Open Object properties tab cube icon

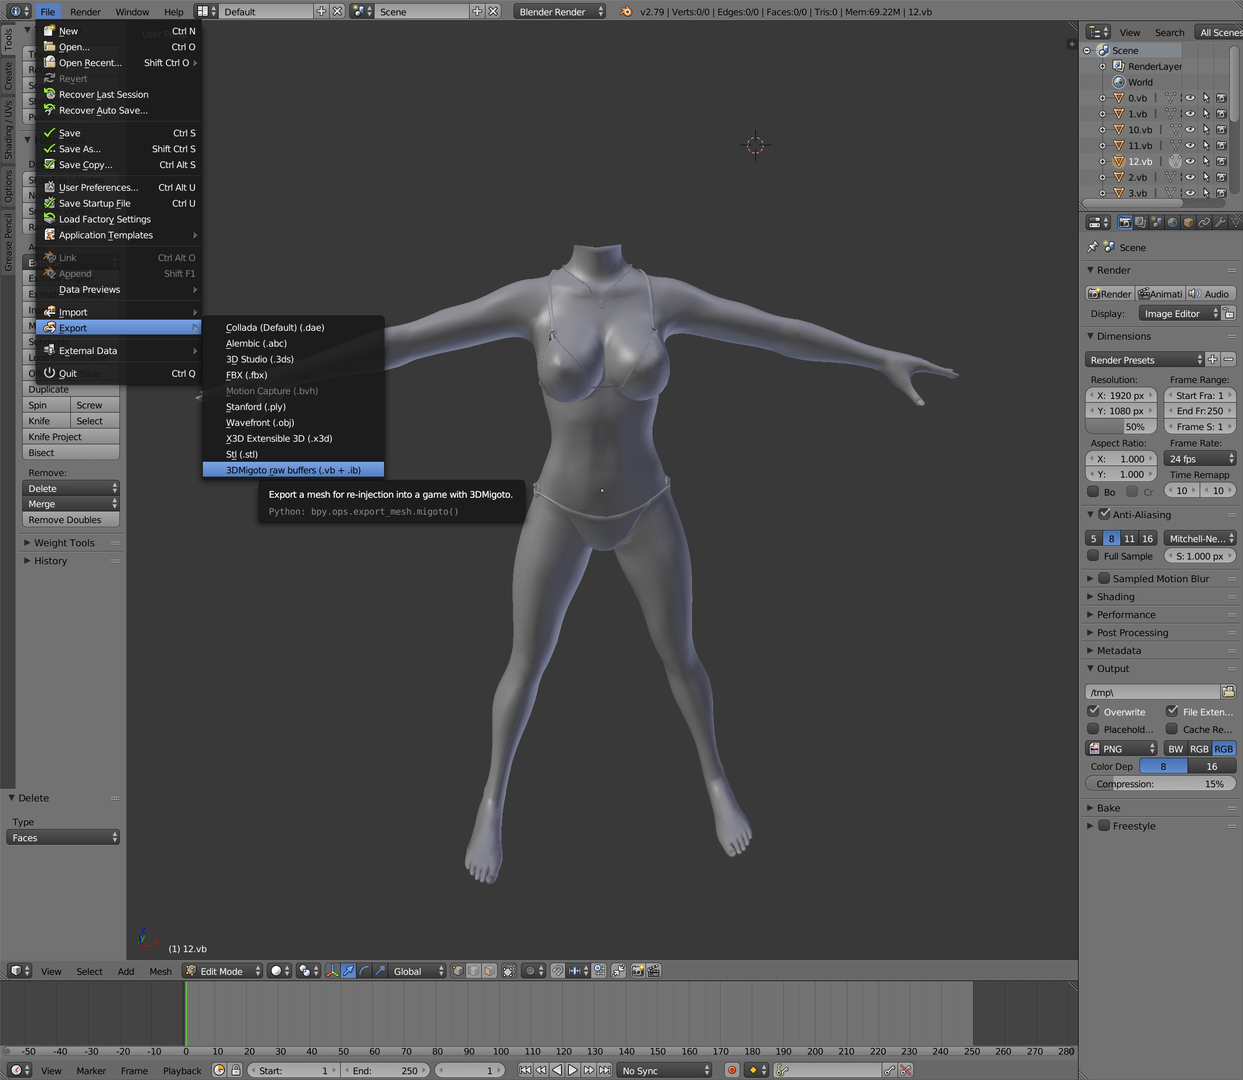(x=1189, y=222)
